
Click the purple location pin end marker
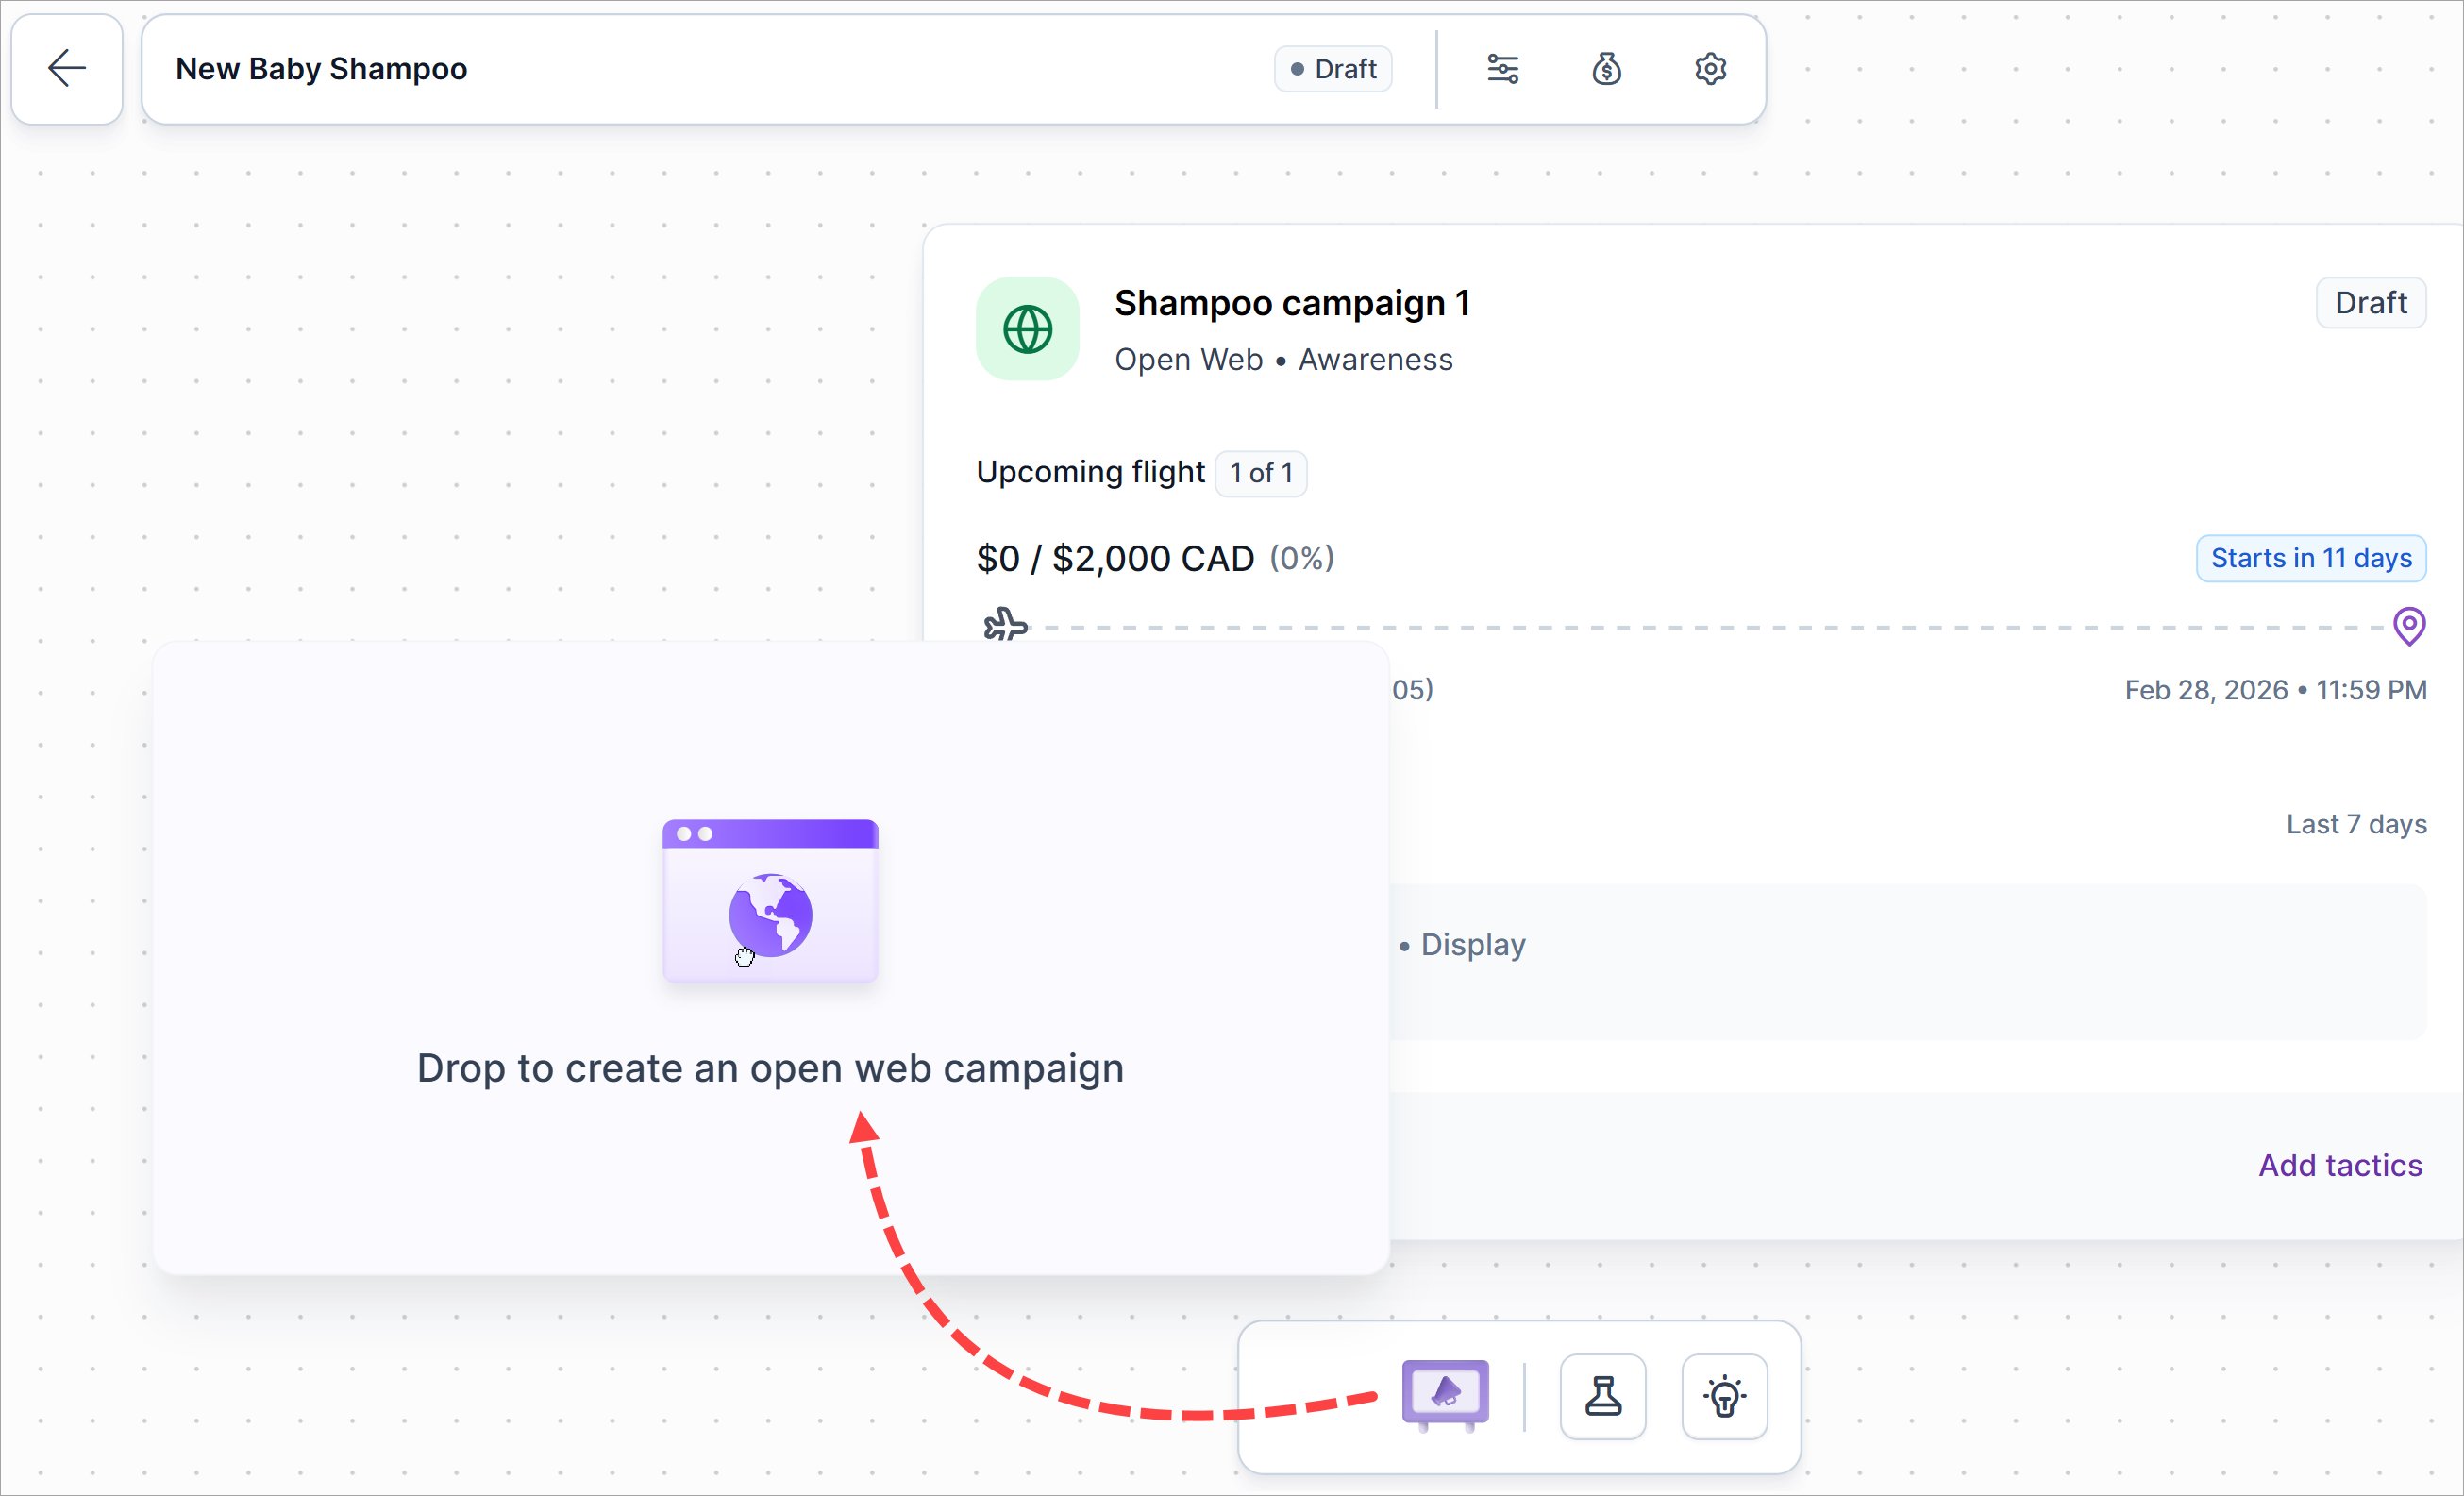point(2408,627)
